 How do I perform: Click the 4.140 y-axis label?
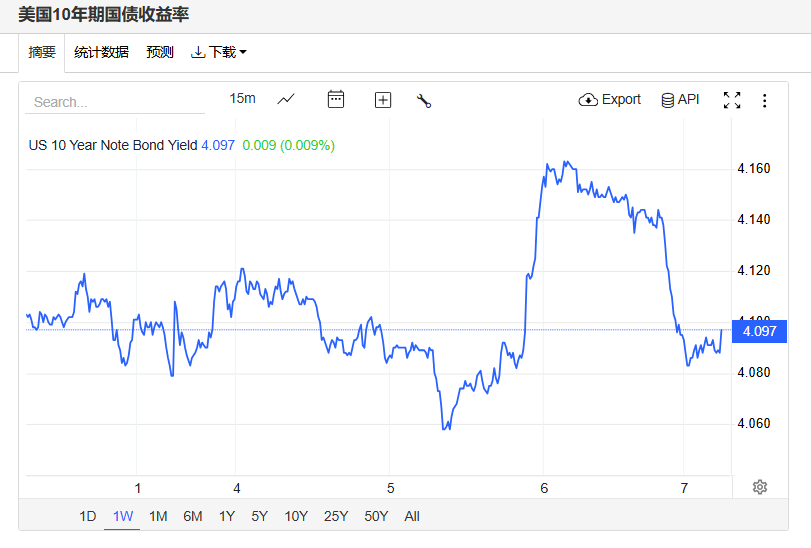[754, 219]
